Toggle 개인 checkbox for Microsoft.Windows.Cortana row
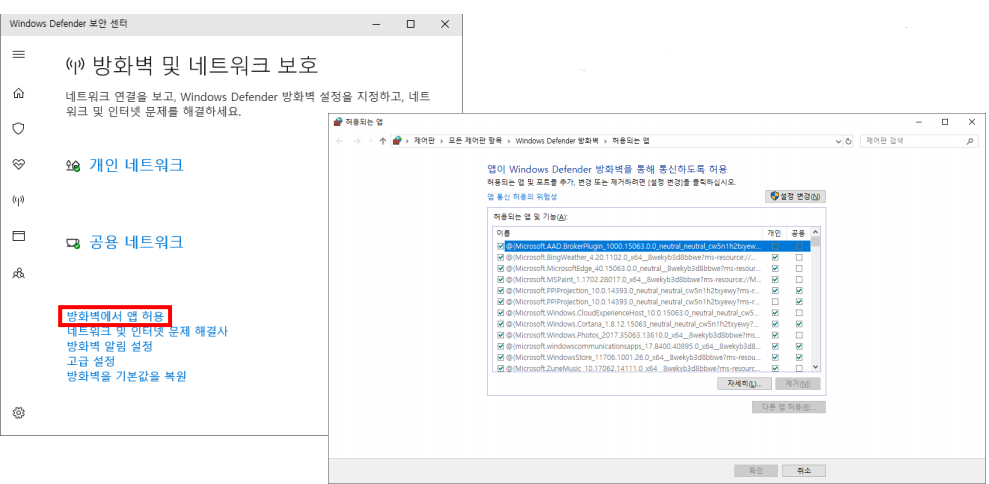Screen dimensions: 989x484 775,324
